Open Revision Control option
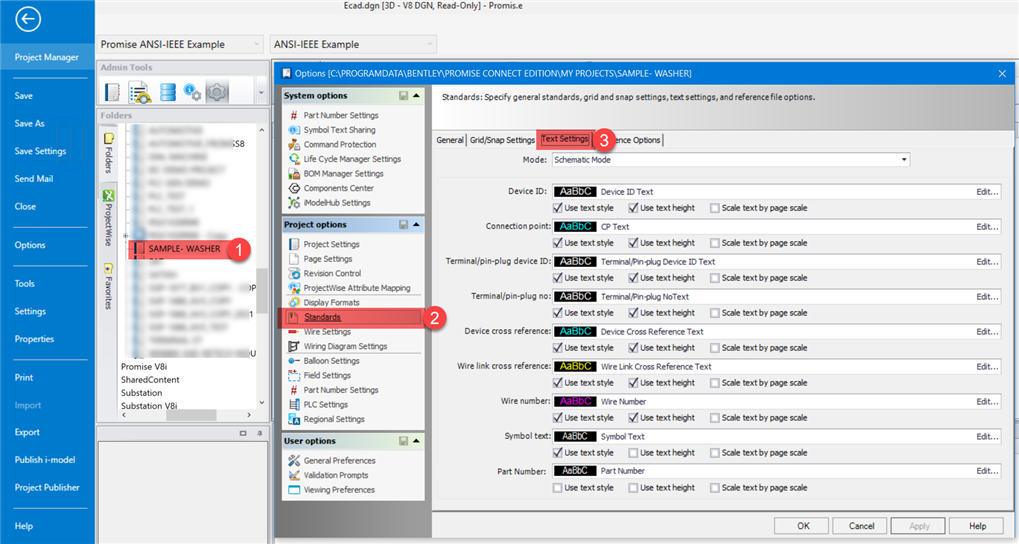1019x544 pixels. click(x=332, y=274)
